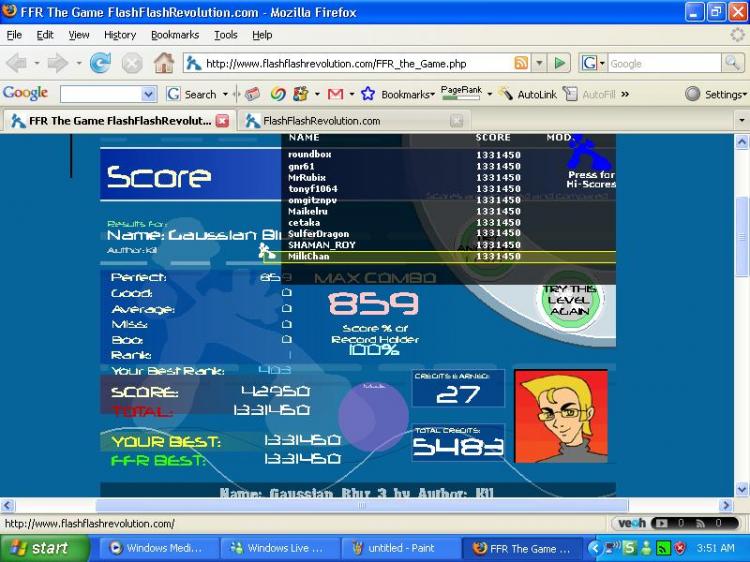Open the search engine selector dropdown
The height and width of the screenshot is (562, 750).
click(x=602, y=63)
